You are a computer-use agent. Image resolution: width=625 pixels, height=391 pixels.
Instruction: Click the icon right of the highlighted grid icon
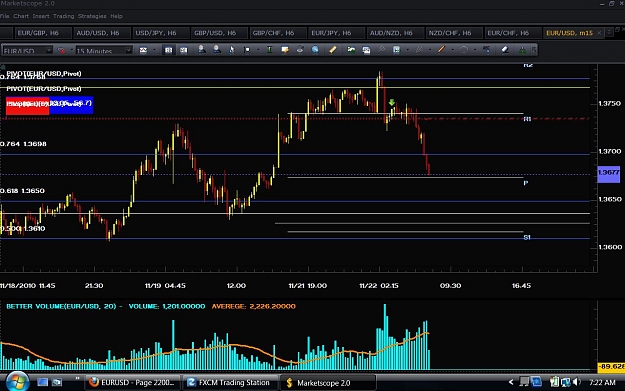[x=183, y=50]
